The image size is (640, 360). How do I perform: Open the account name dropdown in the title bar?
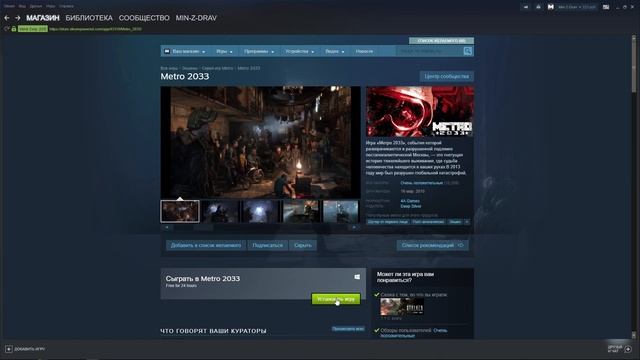[577, 7]
